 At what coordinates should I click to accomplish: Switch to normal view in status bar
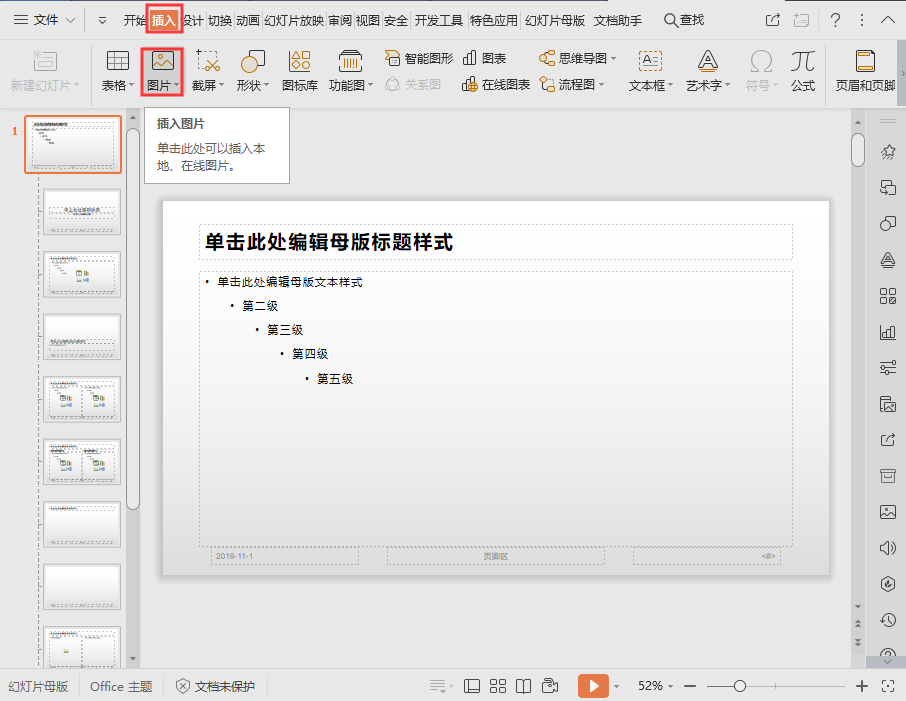[x=472, y=686]
